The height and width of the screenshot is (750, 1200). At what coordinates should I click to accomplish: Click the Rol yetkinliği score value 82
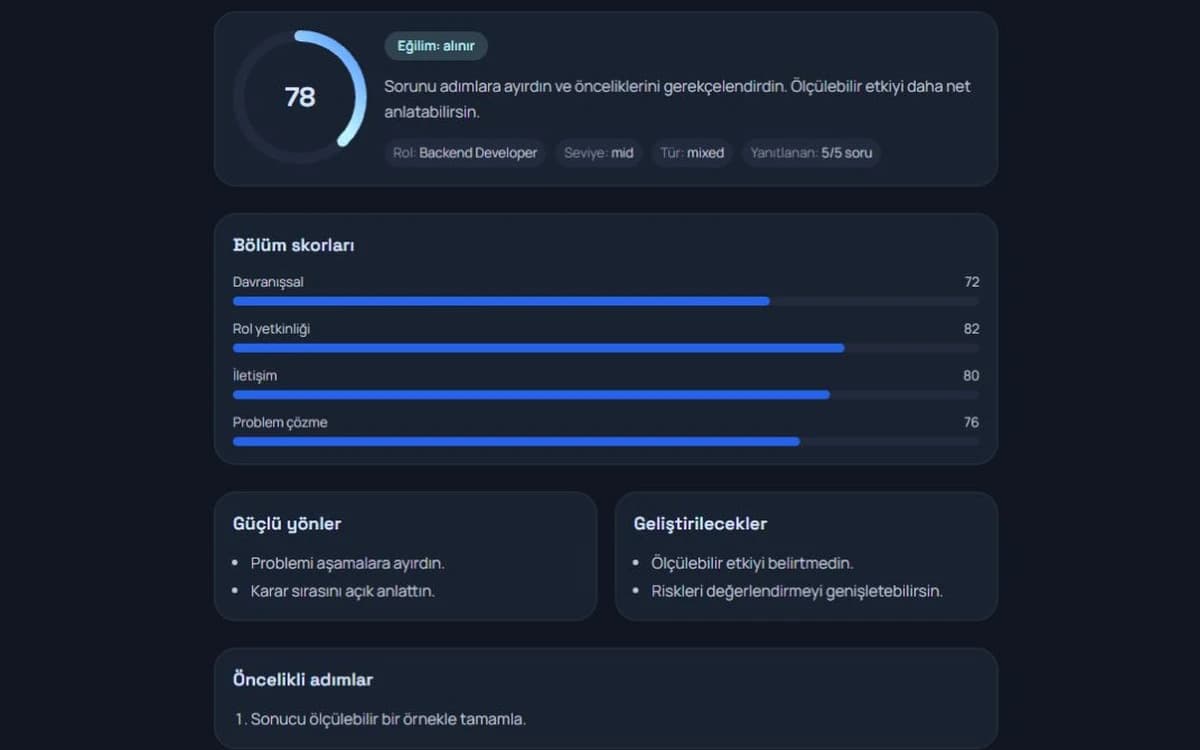tap(971, 329)
